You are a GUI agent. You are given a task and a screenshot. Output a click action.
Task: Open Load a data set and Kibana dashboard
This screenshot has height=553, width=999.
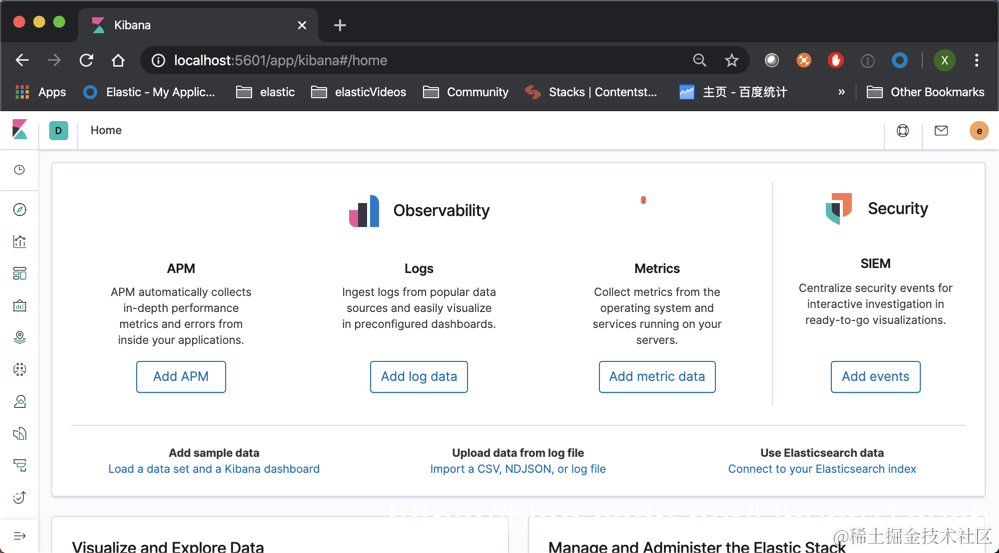click(214, 469)
